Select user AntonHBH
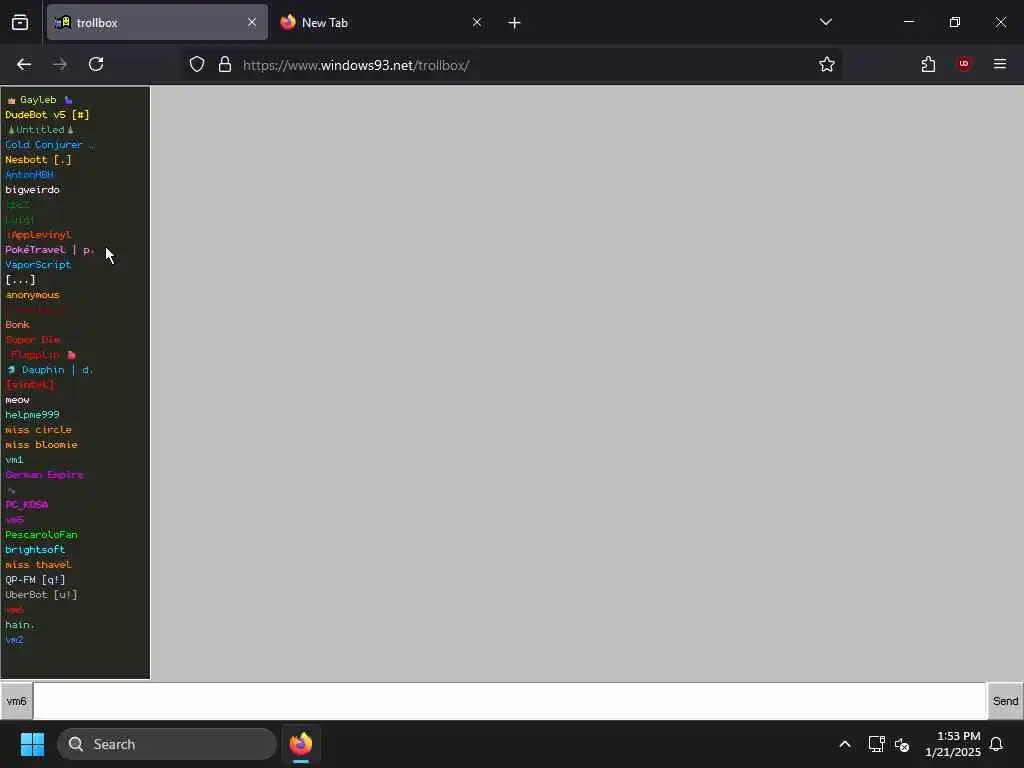 pyautogui.click(x=29, y=175)
